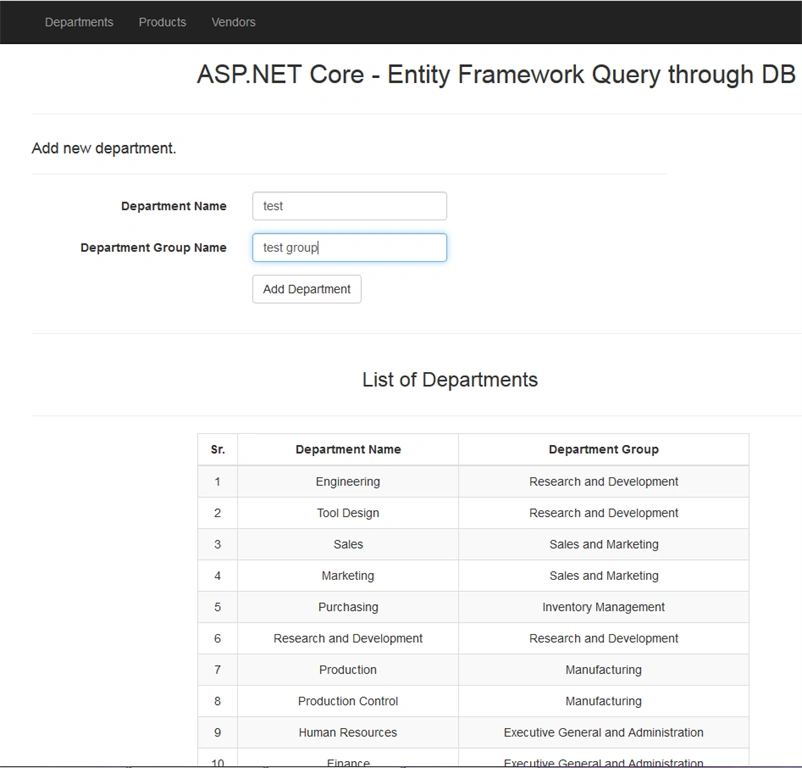Image resolution: width=802 pixels, height=768 pixels.
Task: Click the Department Group Name label
Action: pyautogui.click(x=153, y=247)
